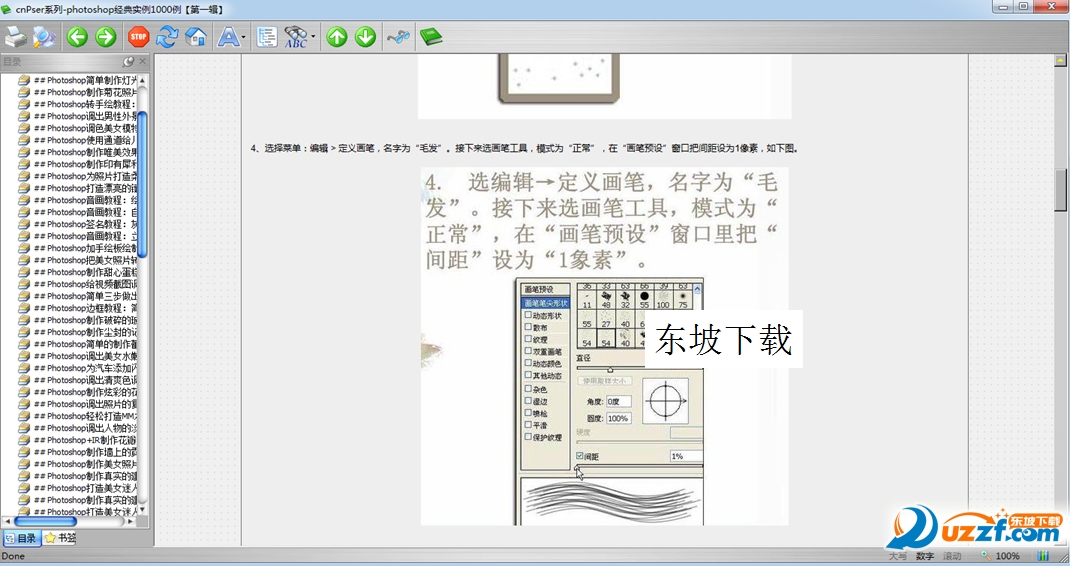
Task: Click the main content scrollbar thumb
Action: coord(1060,190)
